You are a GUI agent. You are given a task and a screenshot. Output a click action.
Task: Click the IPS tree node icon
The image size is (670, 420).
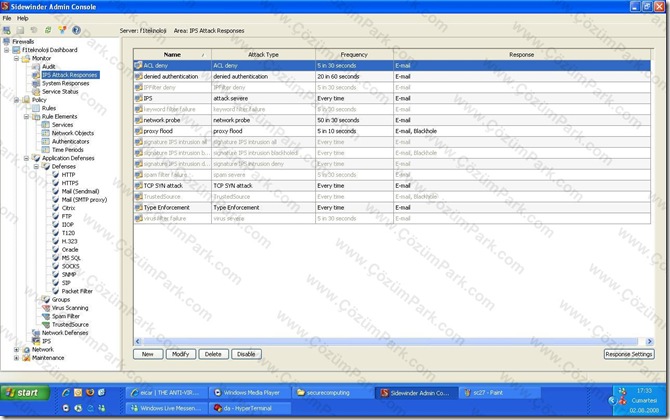pos(36,341)
